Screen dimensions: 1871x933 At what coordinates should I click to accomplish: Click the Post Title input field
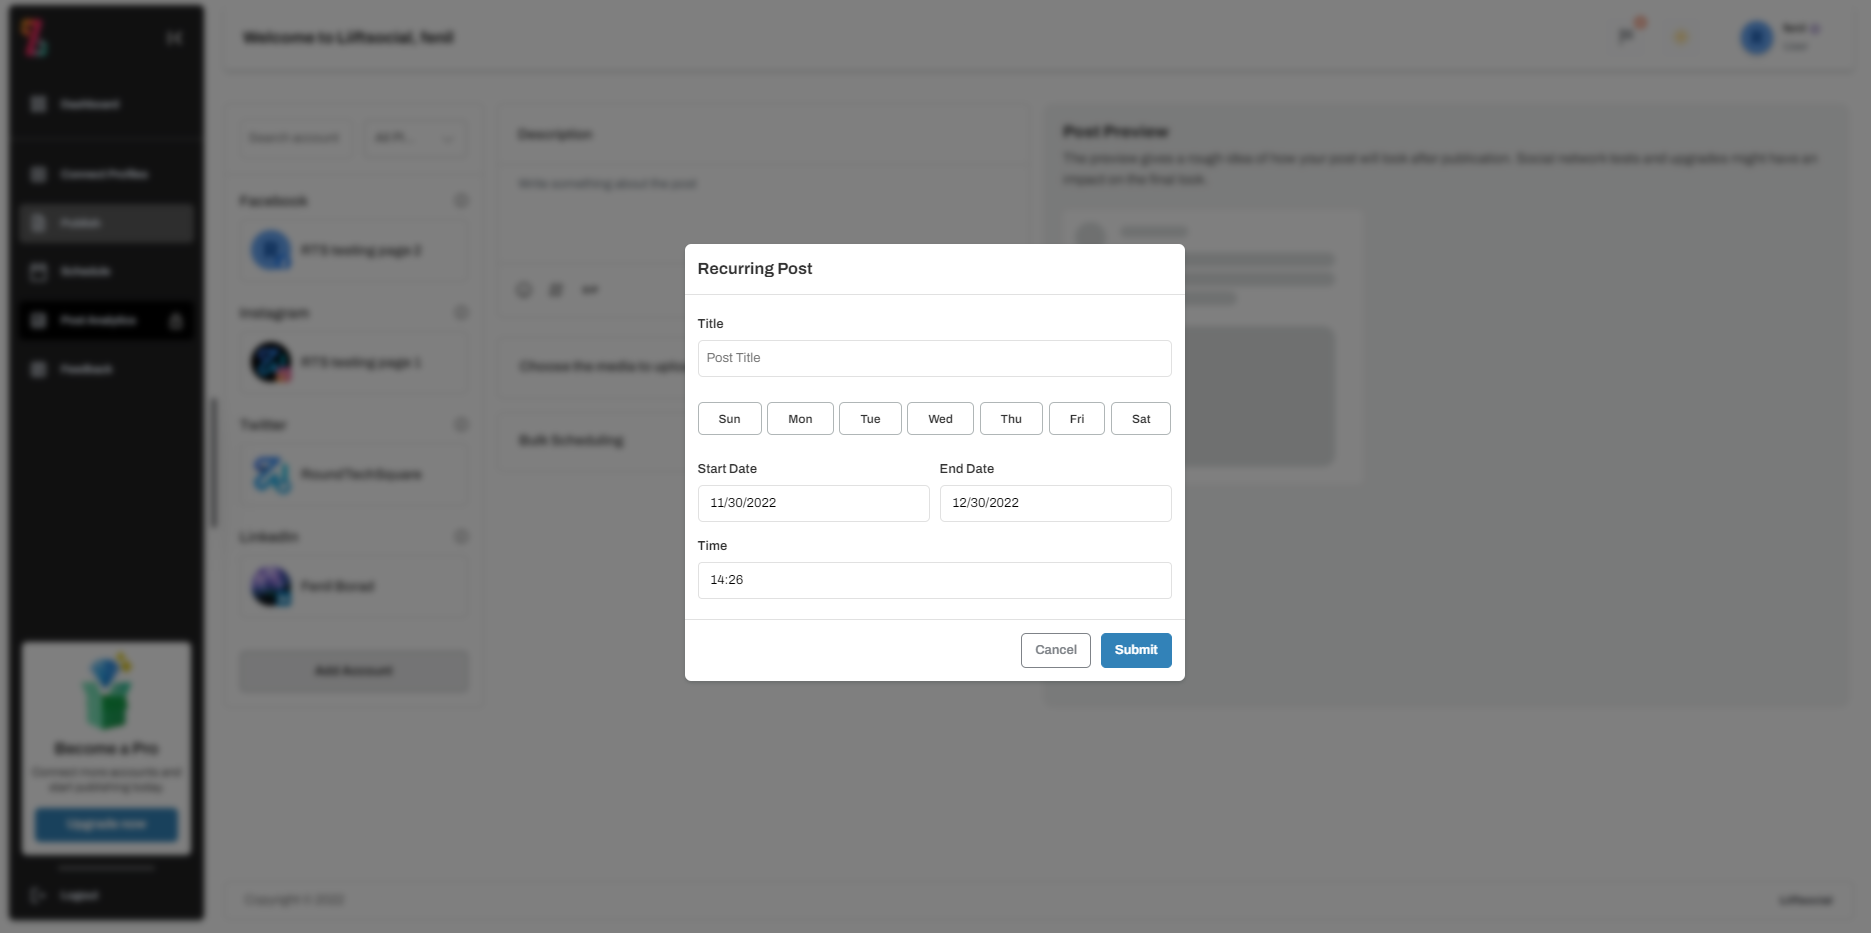933,358
